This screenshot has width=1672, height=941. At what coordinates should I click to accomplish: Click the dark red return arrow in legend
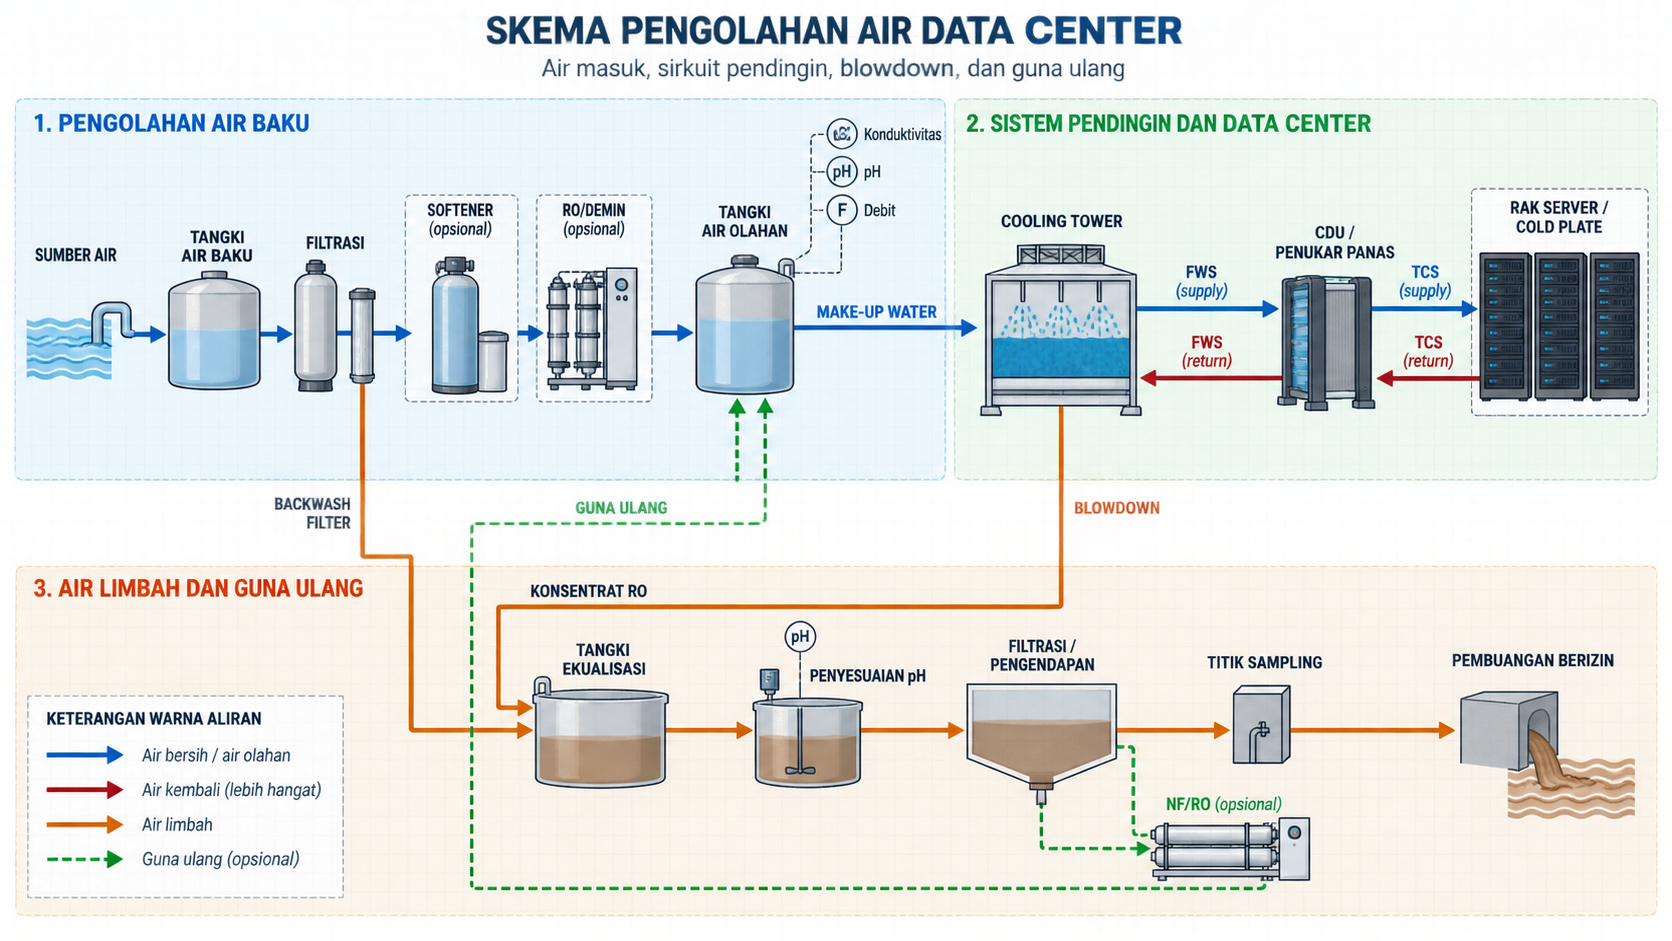click(x=85, y=790)
